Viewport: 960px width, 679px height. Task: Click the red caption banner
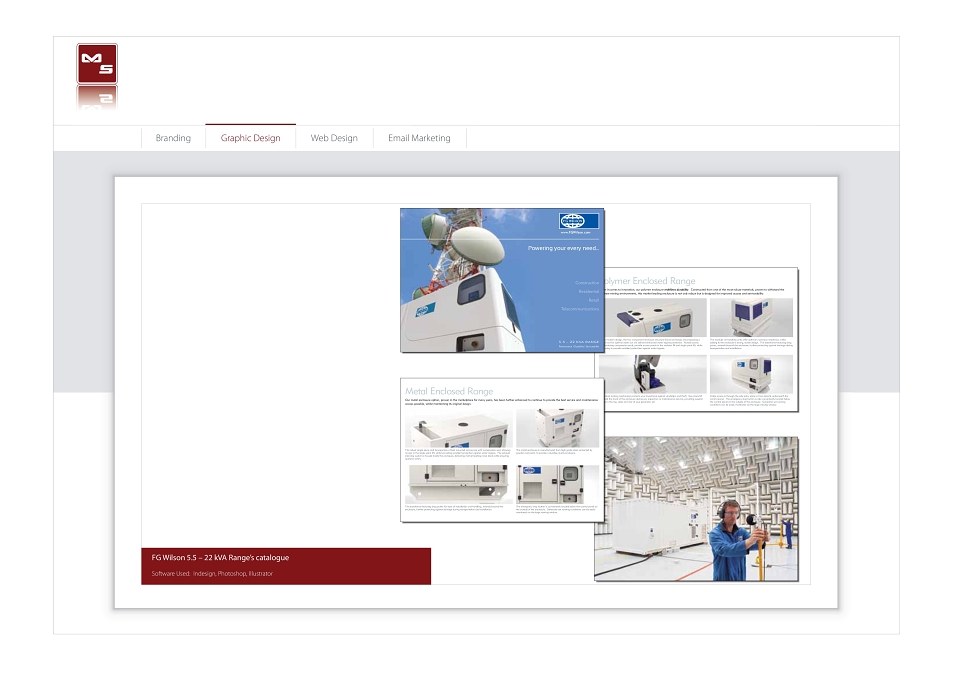click(x=286, y=566)
